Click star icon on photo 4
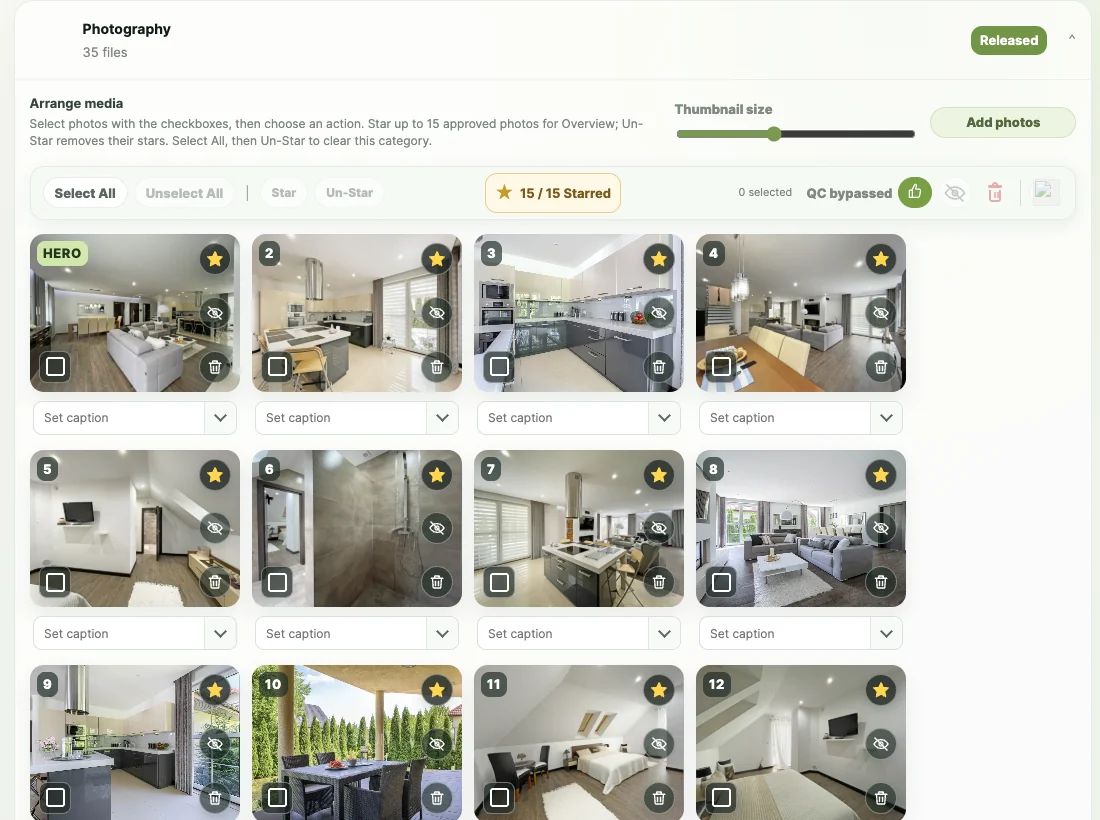Screen dimensions: 1100x820 point(880,259)
